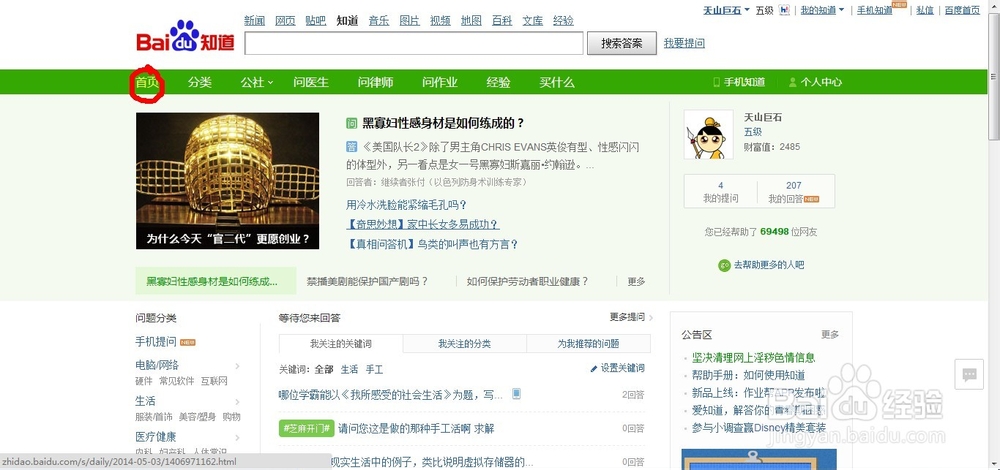The height and width of the screenshot is (470, 1000).
Task: Switch to 我关注的分类 tab
Action: [x=464, y=344]
